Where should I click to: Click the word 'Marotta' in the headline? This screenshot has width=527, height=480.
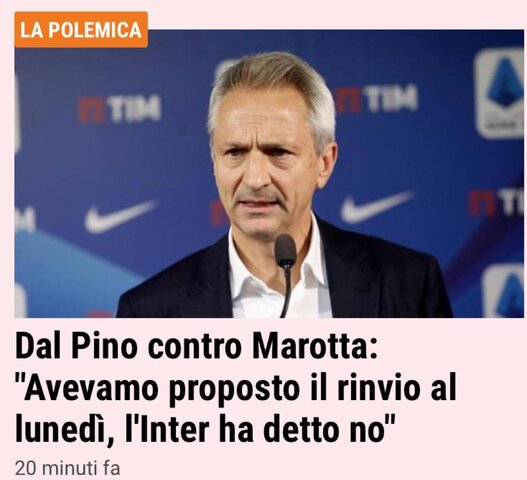tap(315, 346)
